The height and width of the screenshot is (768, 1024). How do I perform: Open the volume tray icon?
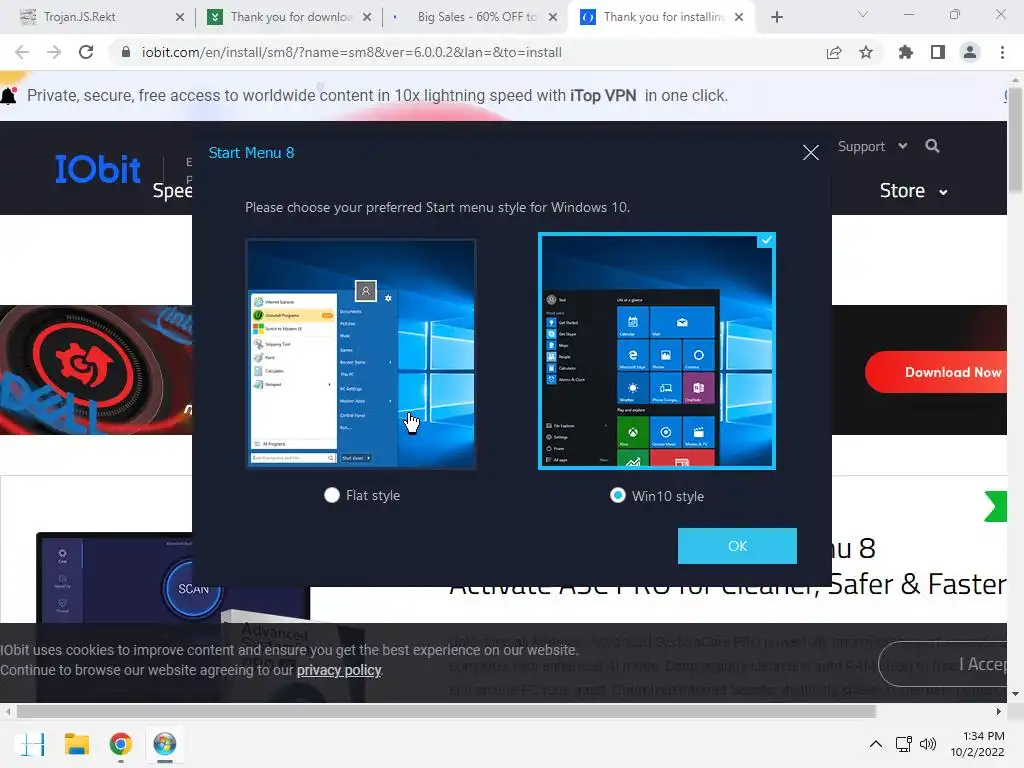(927, 744)
